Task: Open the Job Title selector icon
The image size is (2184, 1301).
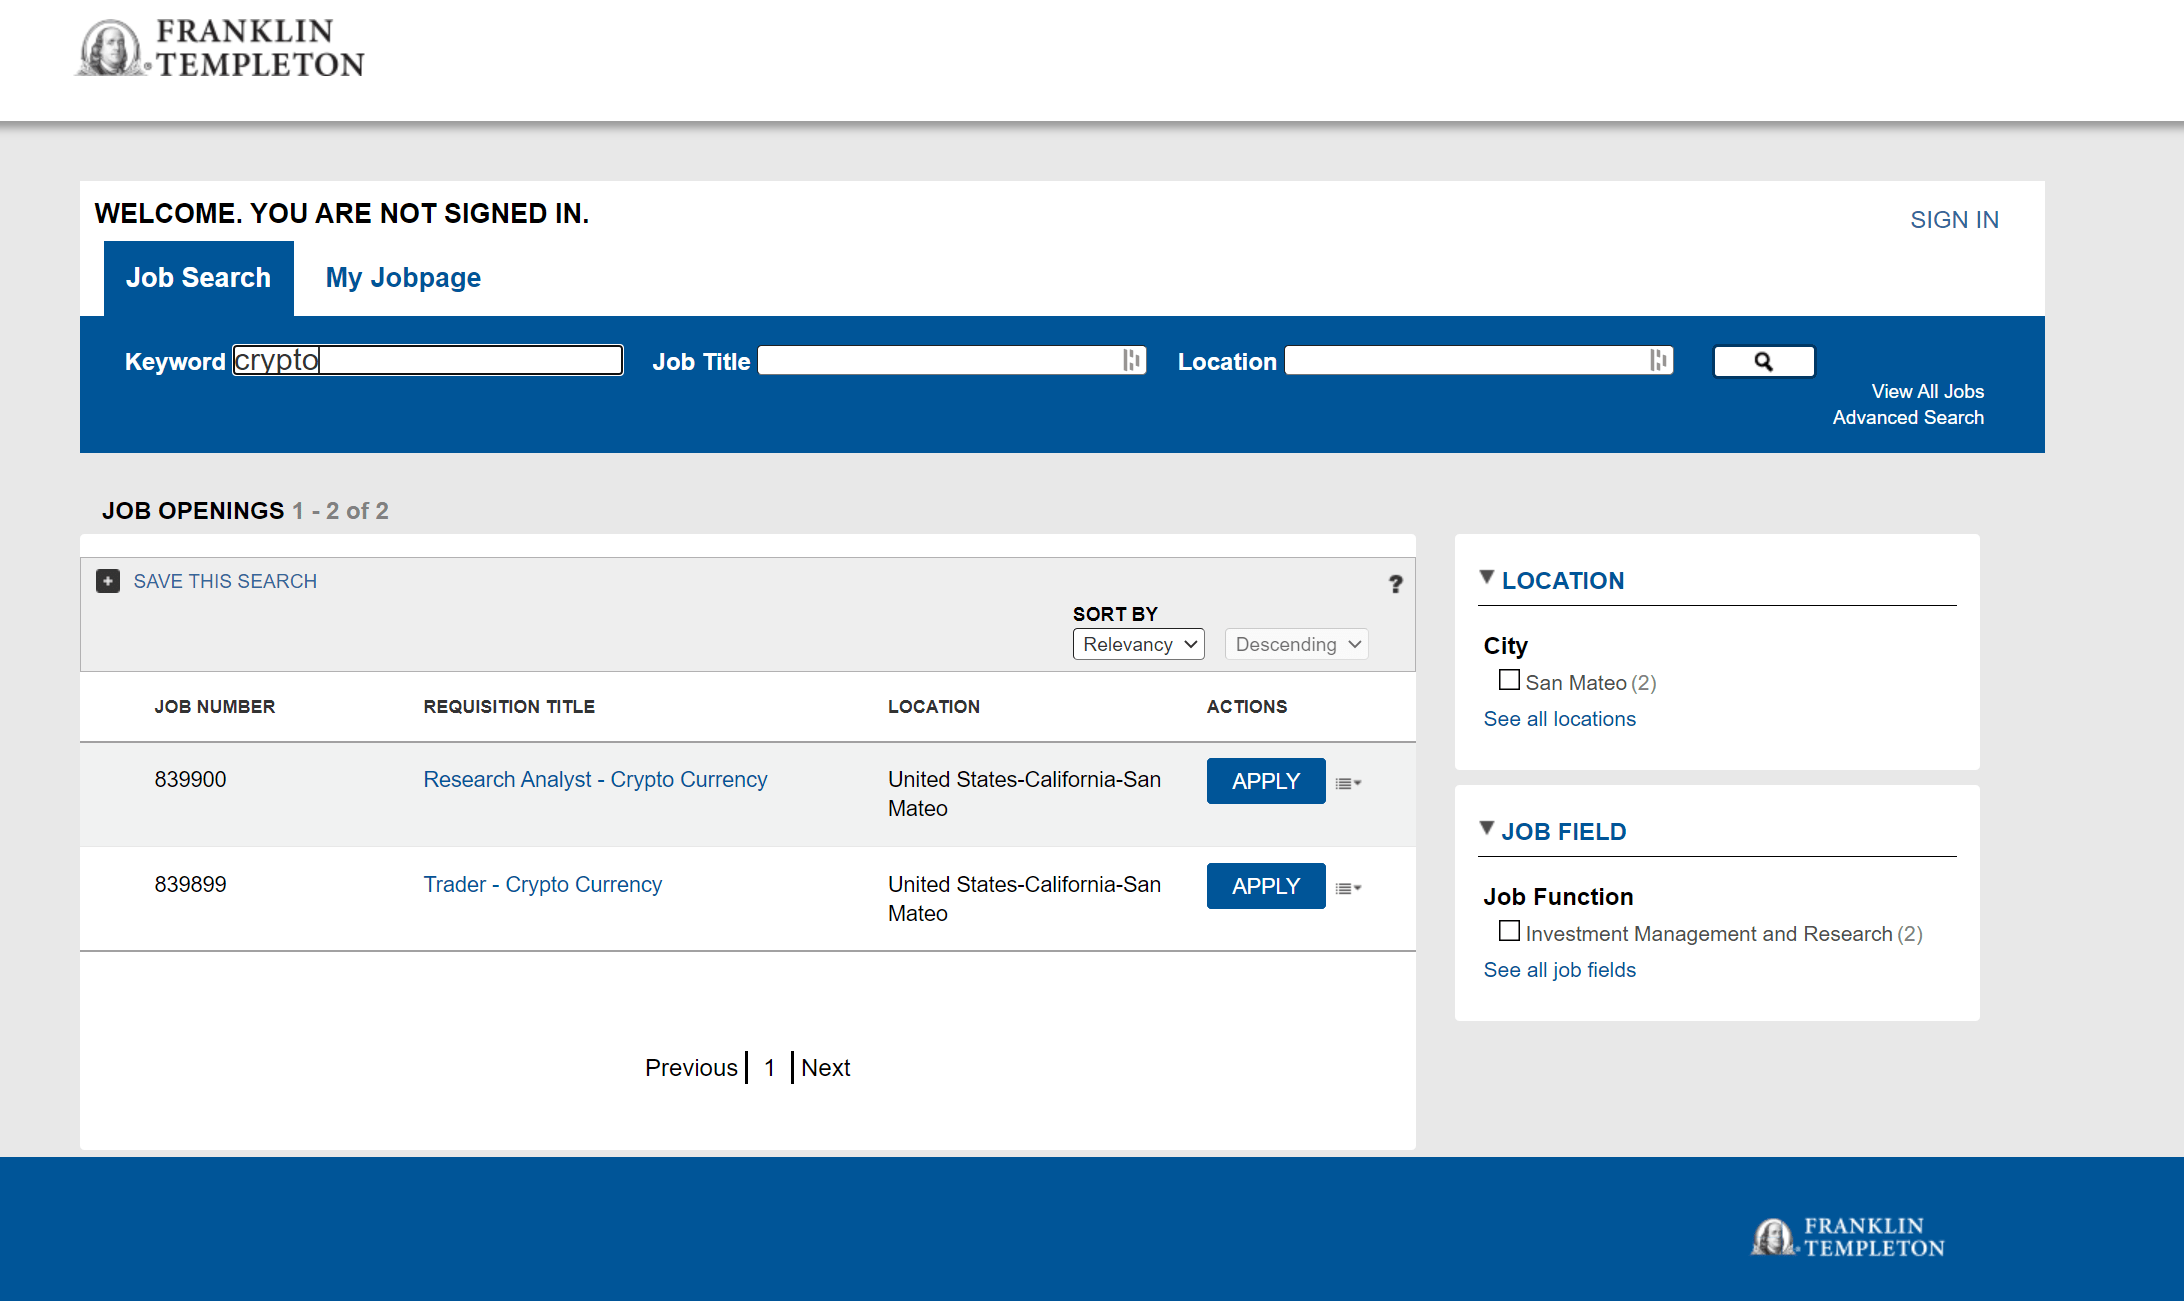Action: pyautogui.click(x=1132, y=360)
